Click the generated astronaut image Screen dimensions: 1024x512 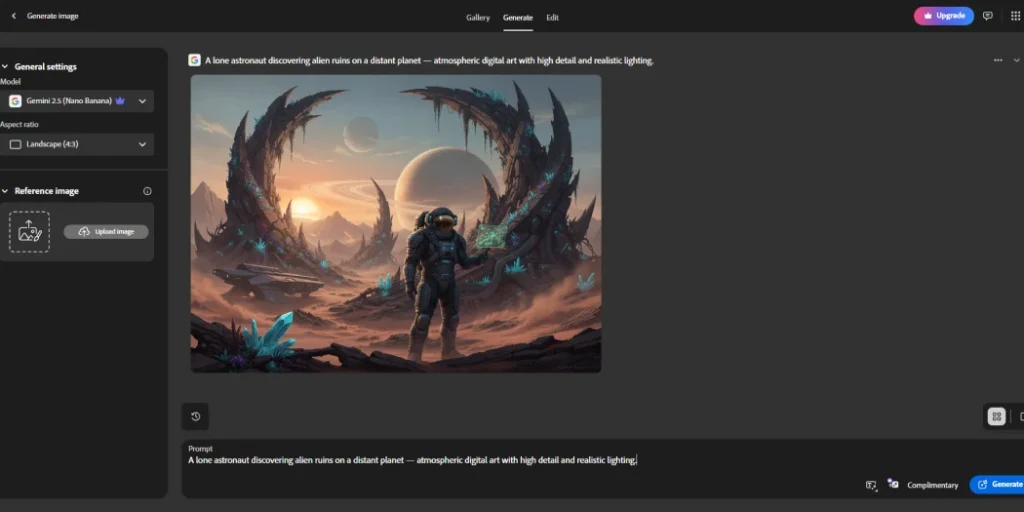tap(396, 223)
